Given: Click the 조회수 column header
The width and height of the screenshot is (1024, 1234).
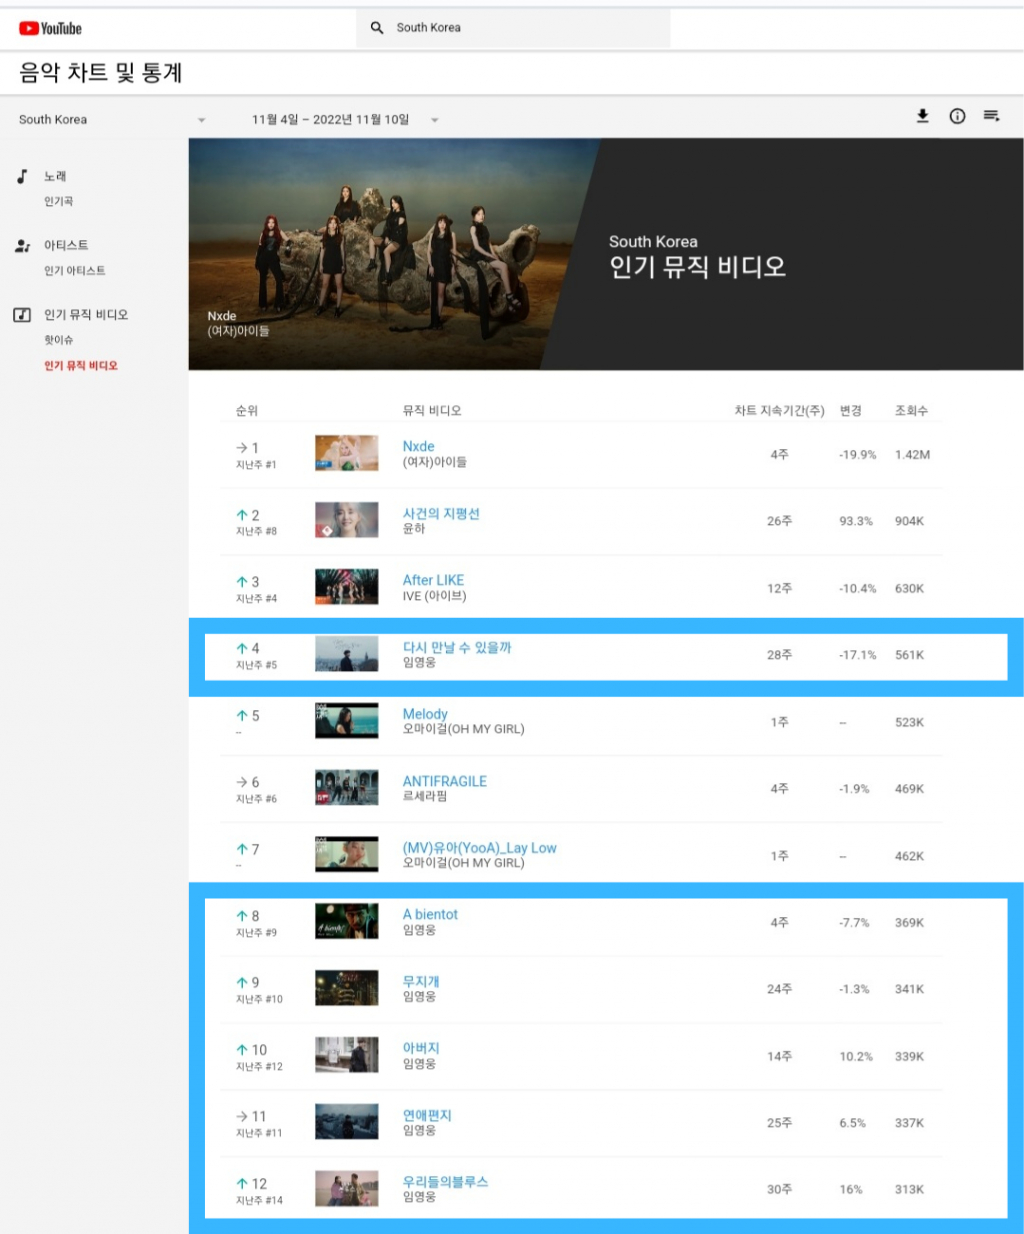Looking at the screenshot, I should (911, 411).
